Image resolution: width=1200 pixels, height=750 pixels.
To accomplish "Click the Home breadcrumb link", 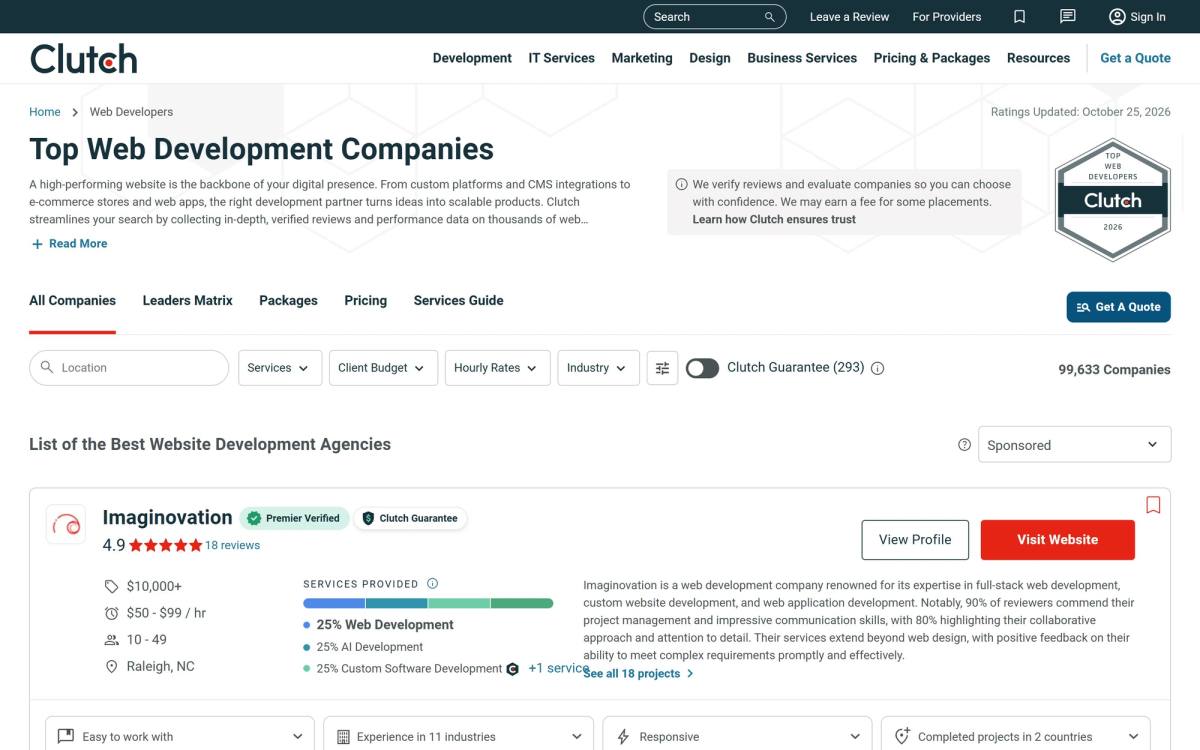I will pos(45,112).
